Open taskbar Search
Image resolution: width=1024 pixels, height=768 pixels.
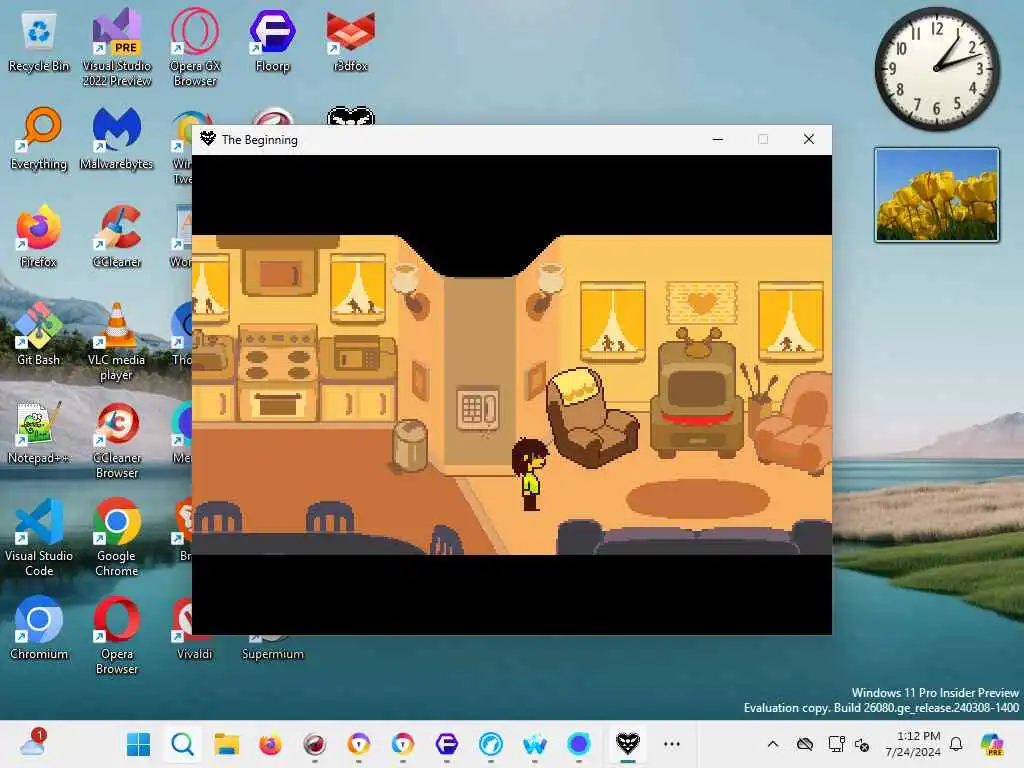coord(182,744)
